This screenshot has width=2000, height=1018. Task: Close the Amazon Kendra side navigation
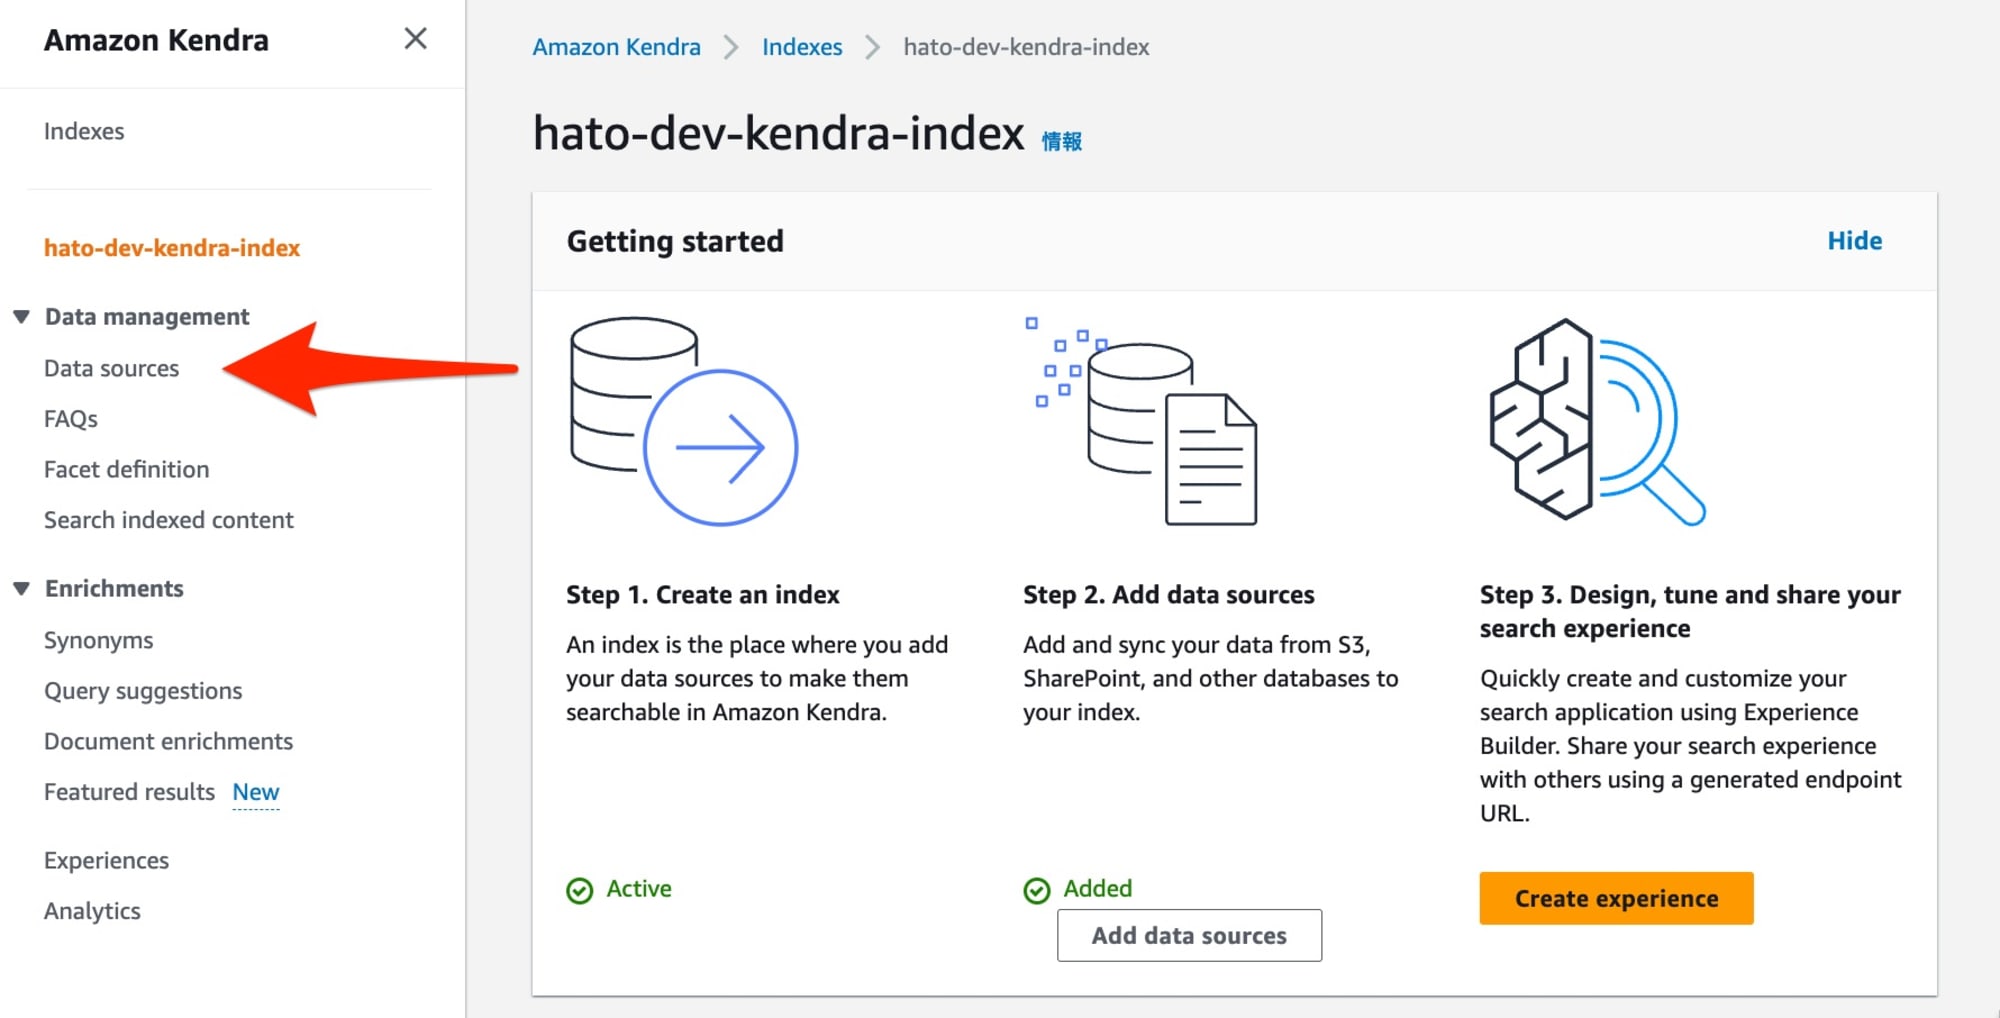pyautogui.click(x=415, y=39)
